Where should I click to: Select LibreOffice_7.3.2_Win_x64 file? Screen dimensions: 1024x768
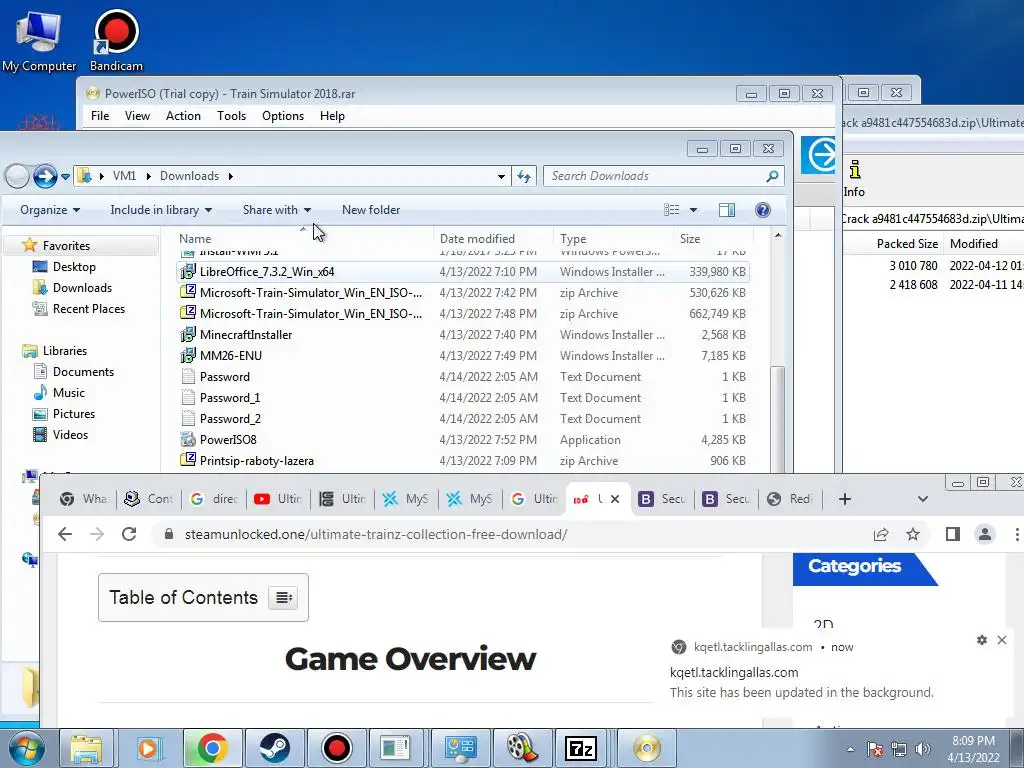(x=462, y=272)
